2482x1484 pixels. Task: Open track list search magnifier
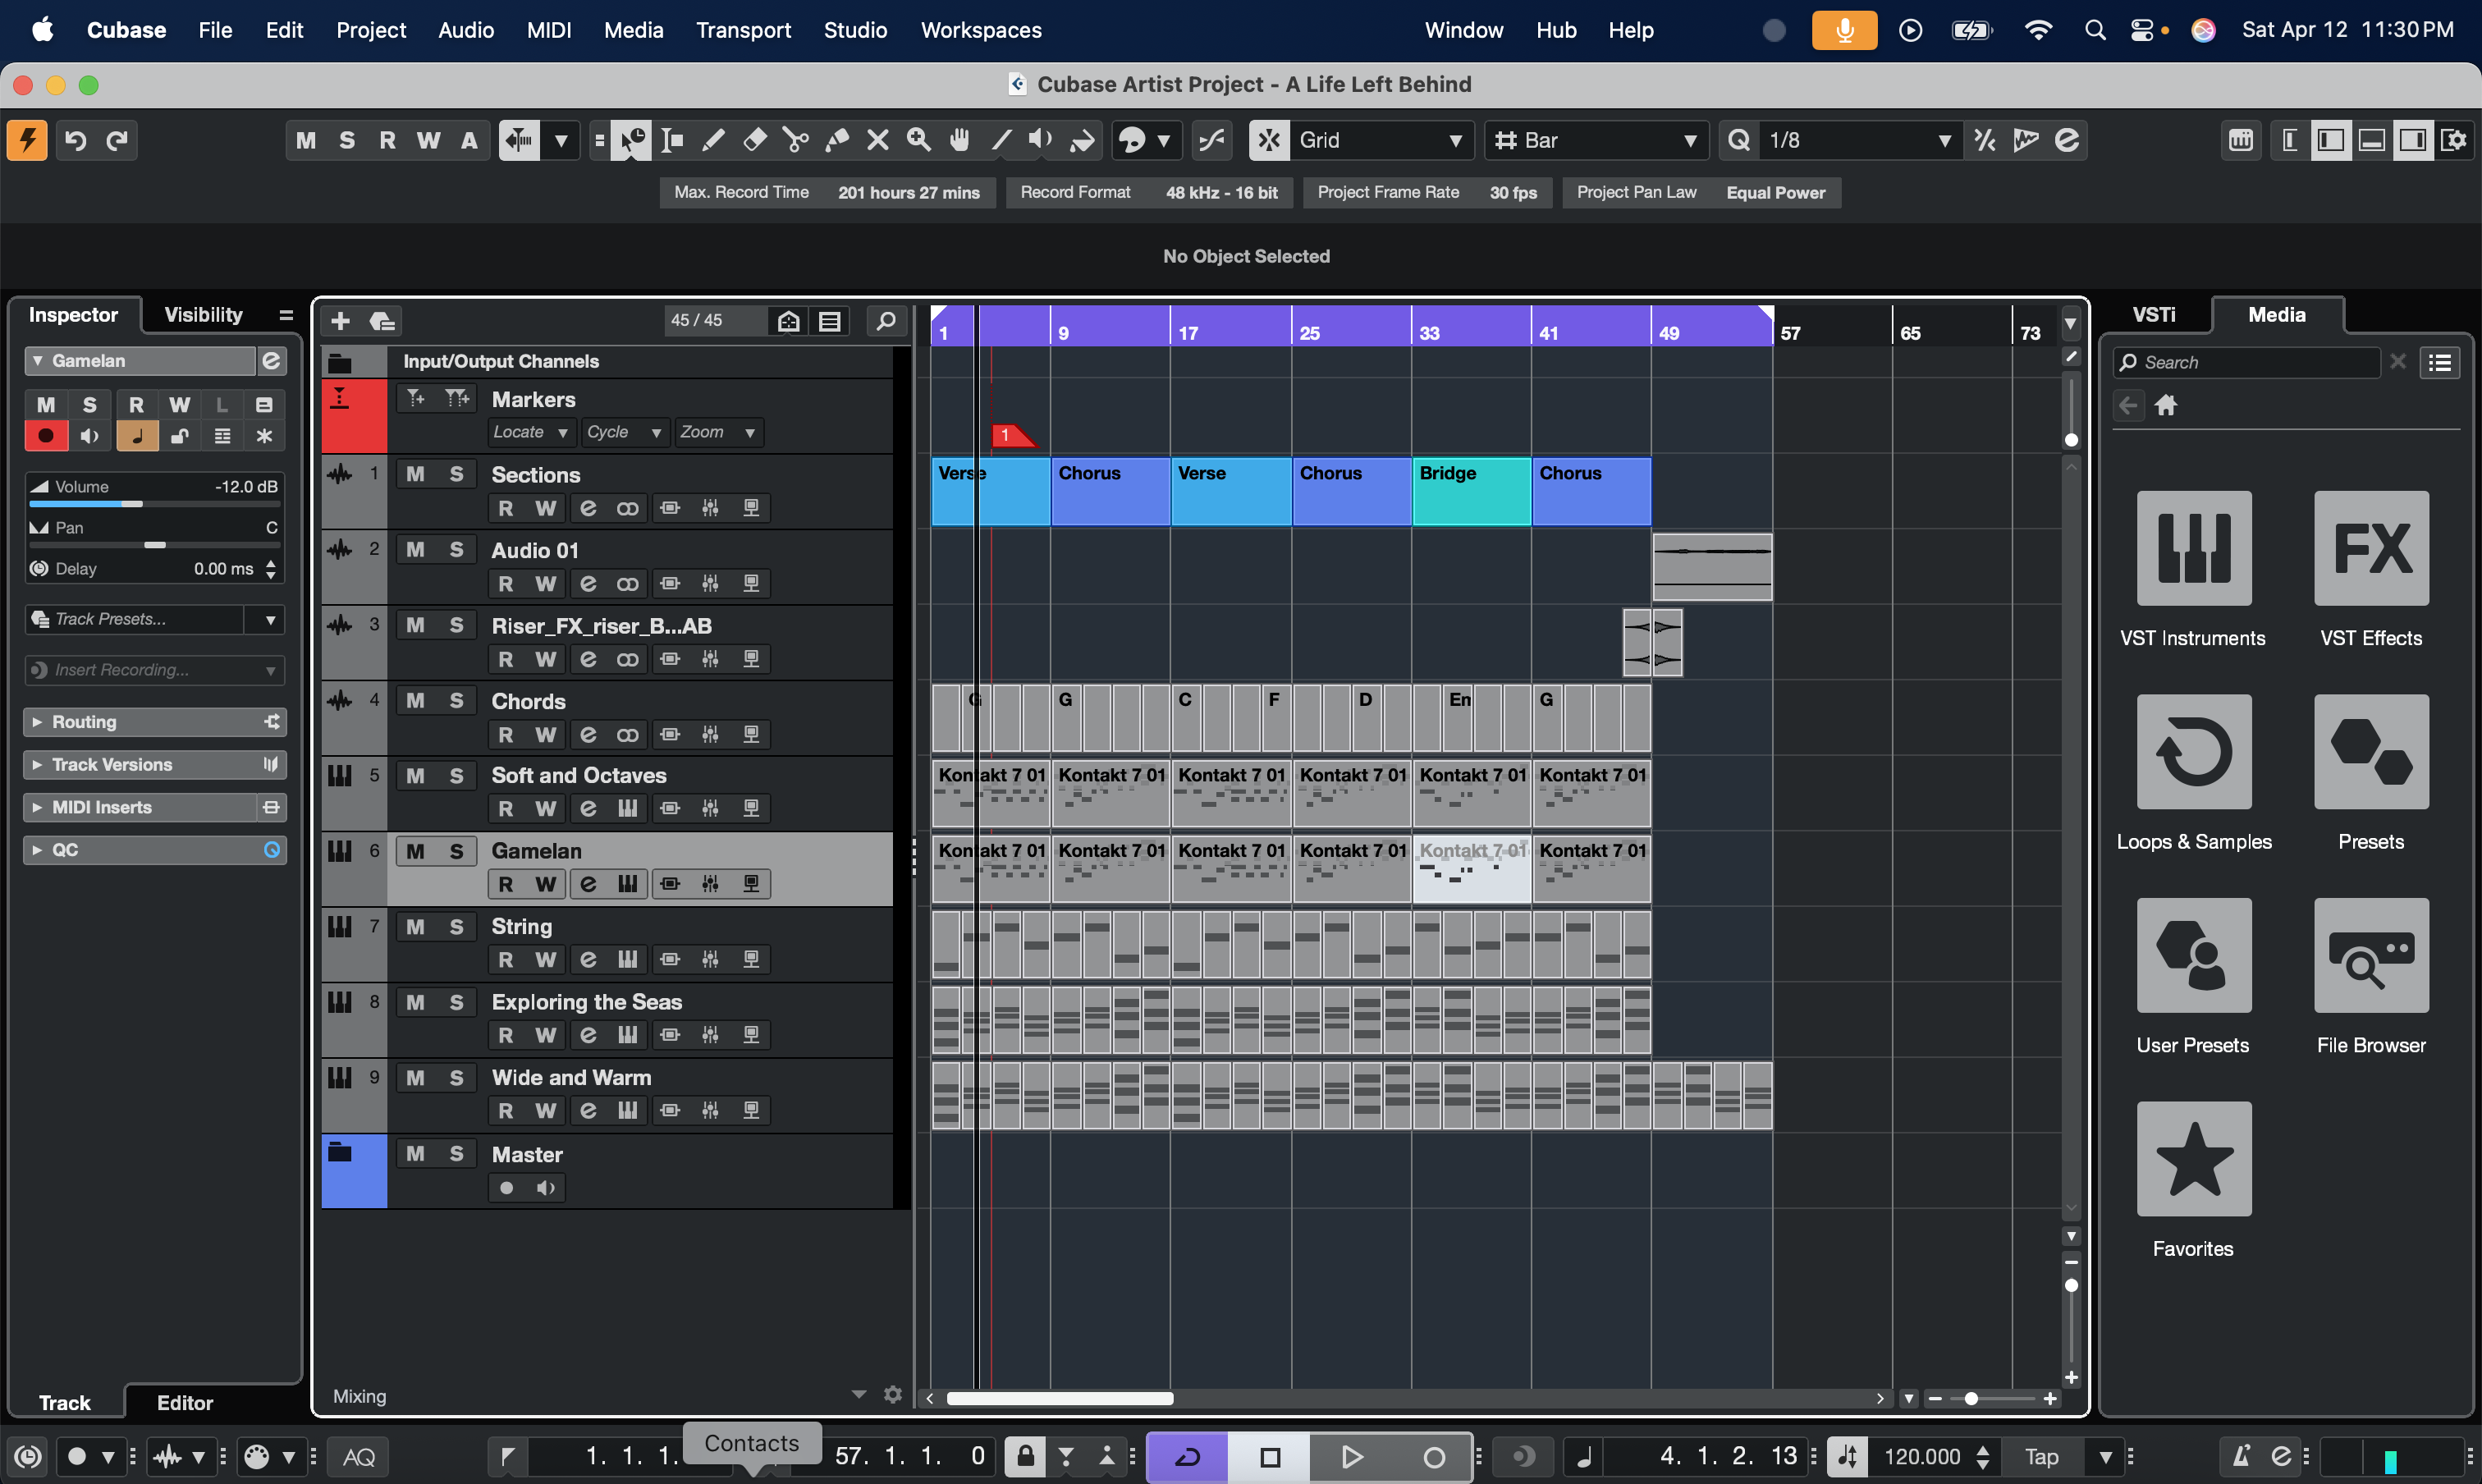[886, 321]
